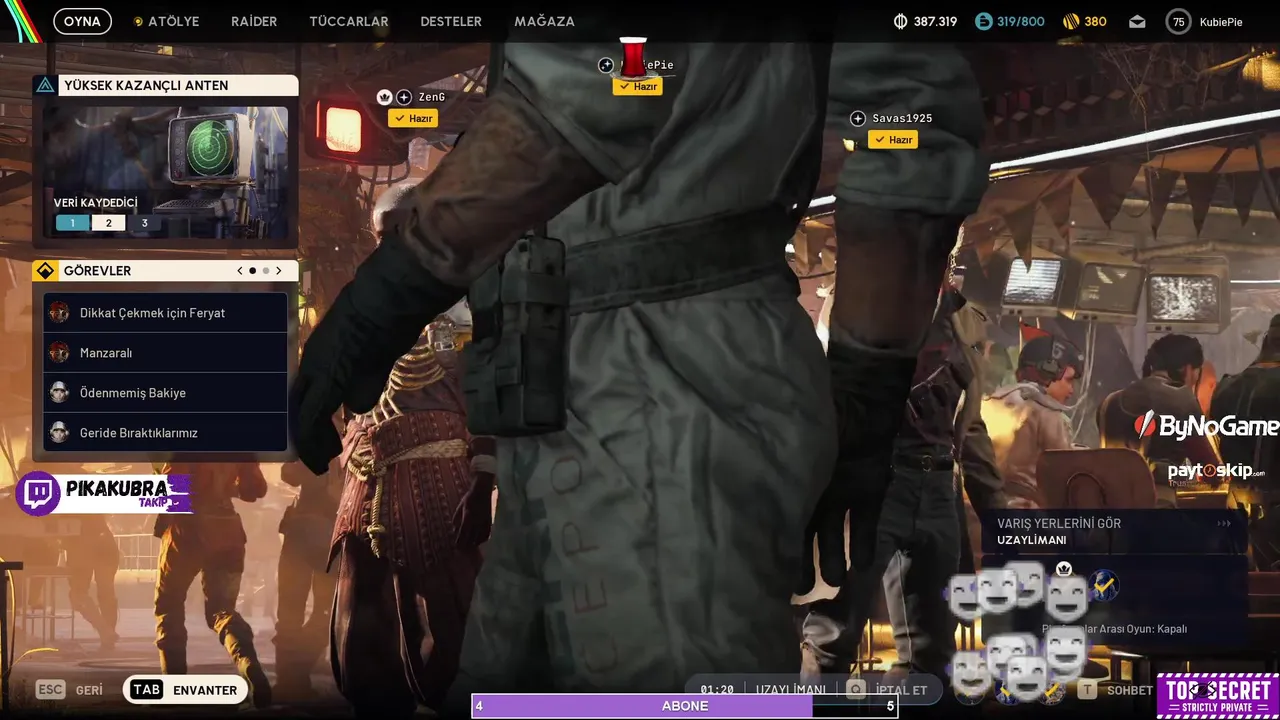Click the ByNoGame sponsor logo
Image resolution: width=1280 pixels, height=720 pixels.
click(1207, 426)
